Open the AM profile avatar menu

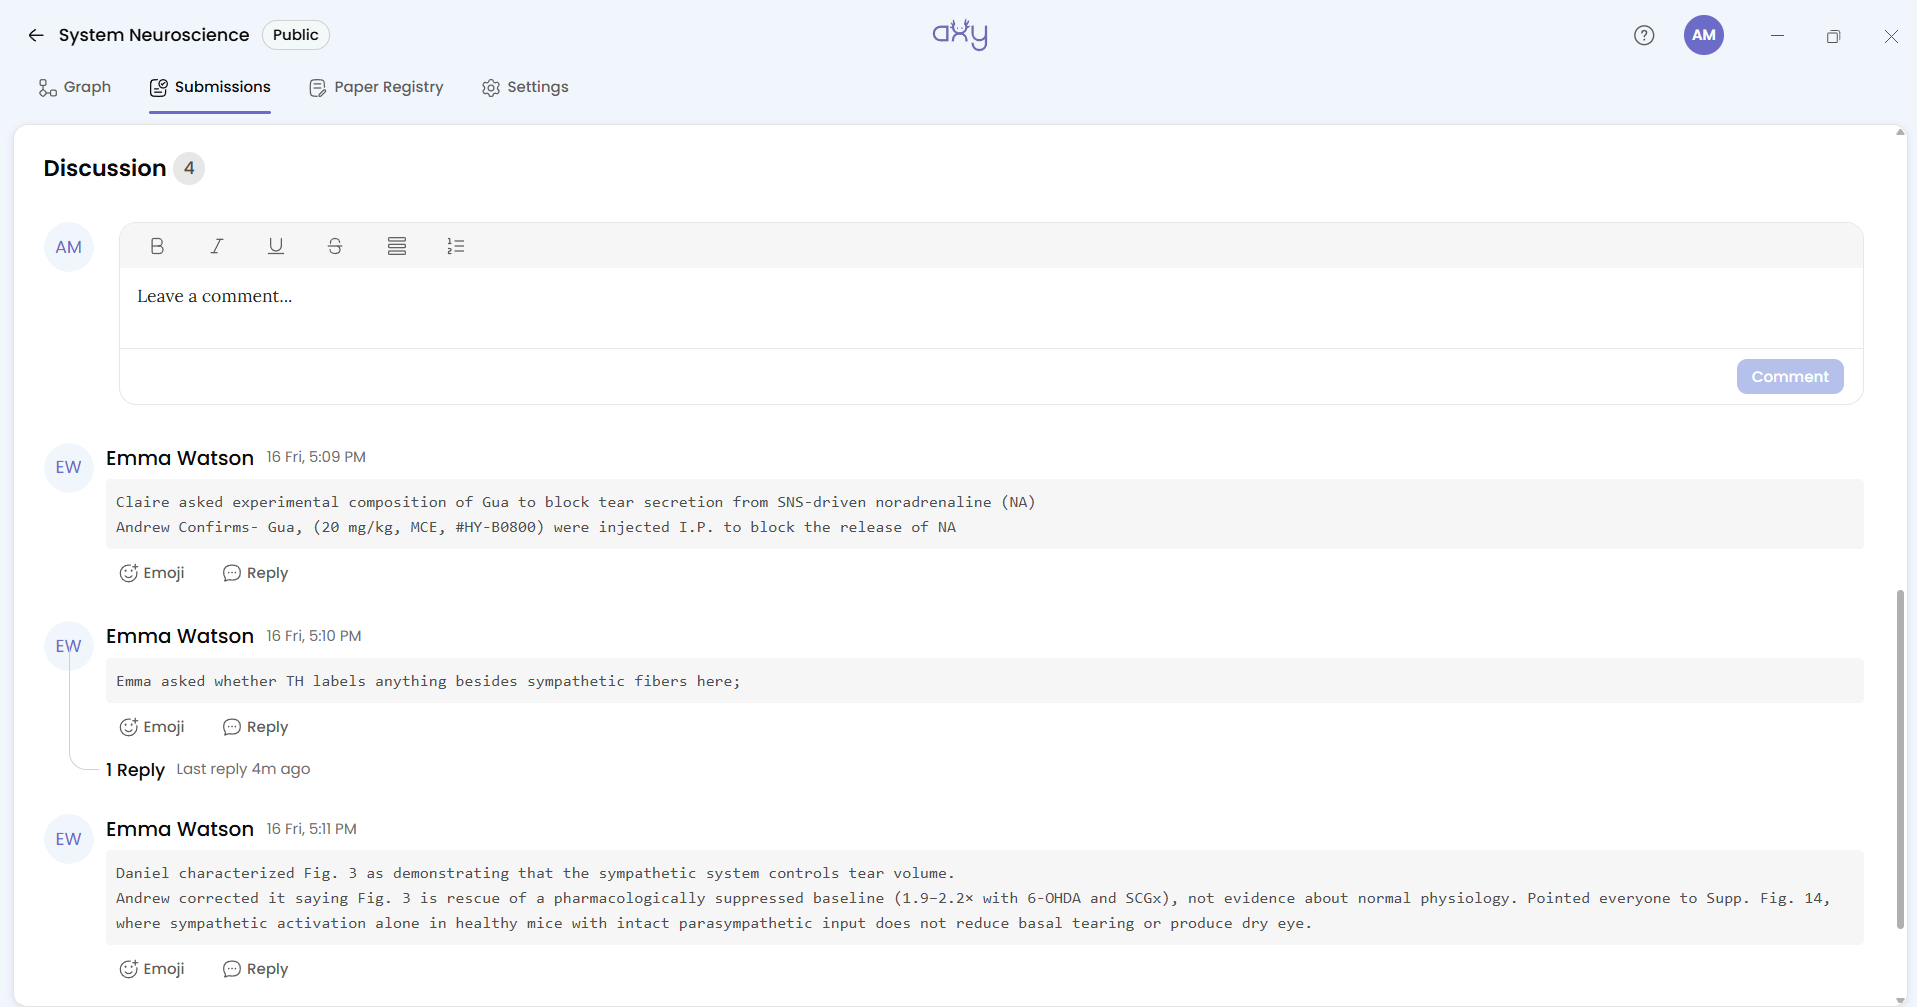[1704, 35]
